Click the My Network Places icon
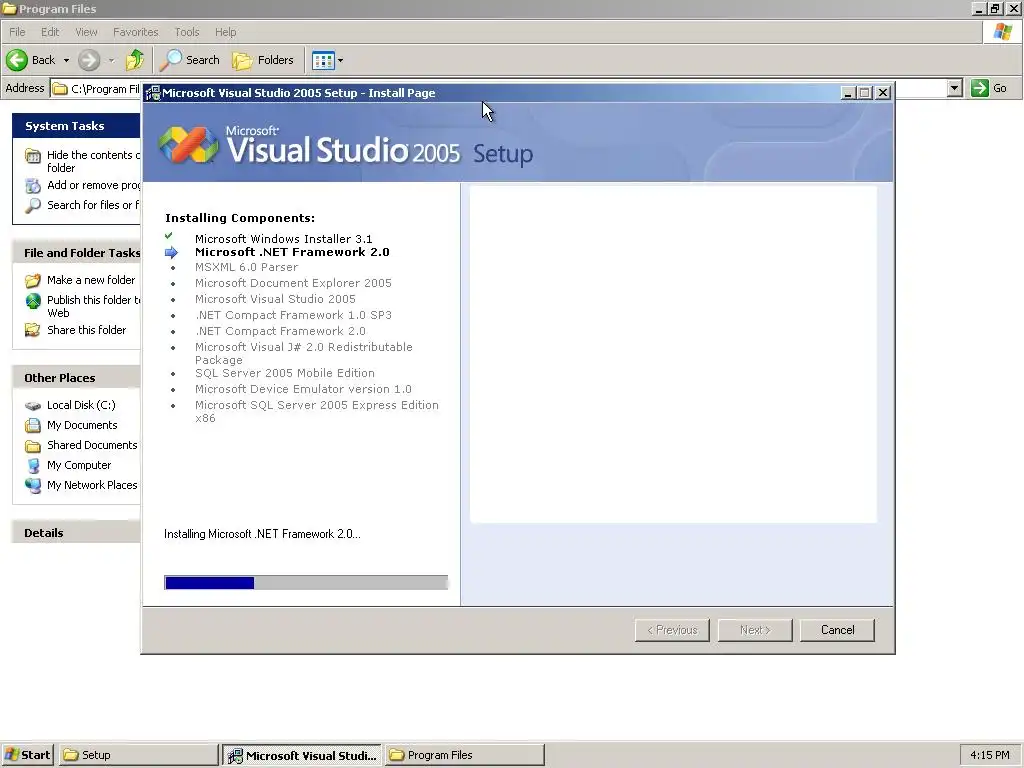Screen dimensions: 1024x768 (33, 485)
